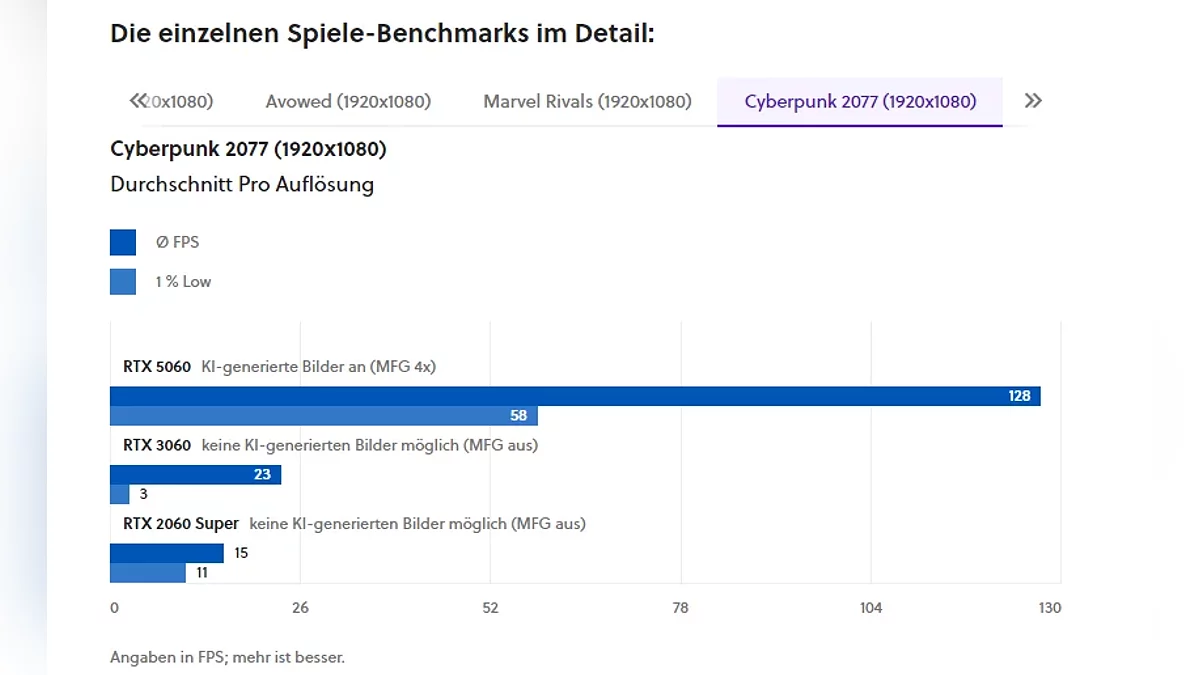
Task: Click the Cyberpunk 2077 (1920x1080) chart heading
Action: click(248, 149)
